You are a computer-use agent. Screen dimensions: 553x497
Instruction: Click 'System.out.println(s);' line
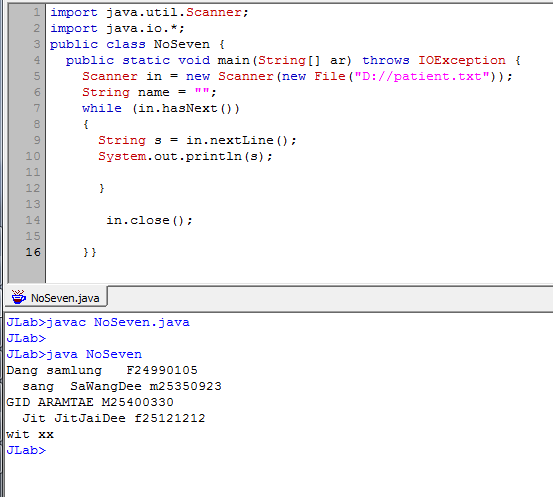coord(186,156)
